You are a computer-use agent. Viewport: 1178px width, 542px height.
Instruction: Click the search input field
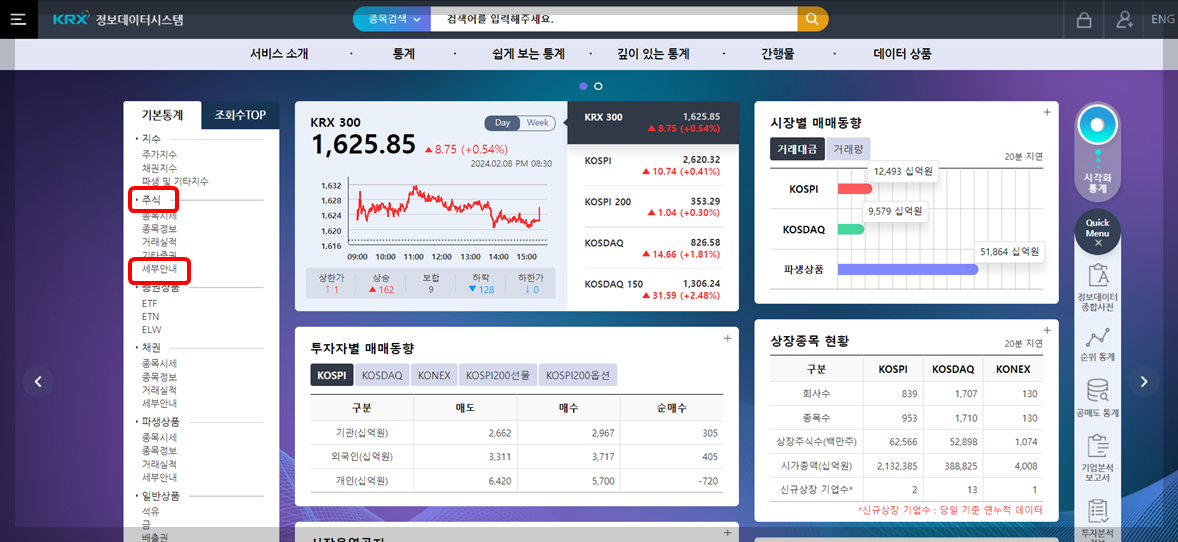tap(614, 19)
